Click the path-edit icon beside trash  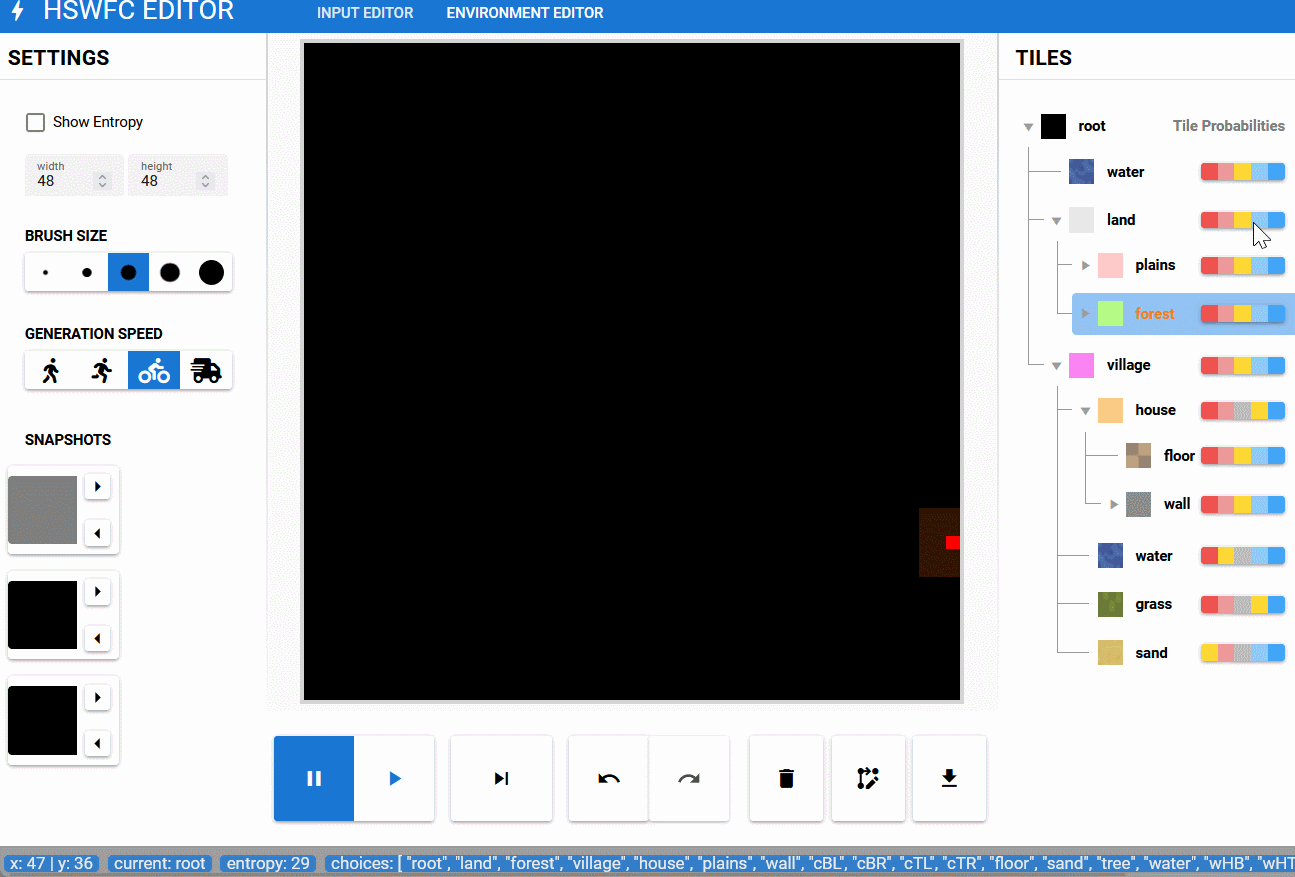pos(868,778)
